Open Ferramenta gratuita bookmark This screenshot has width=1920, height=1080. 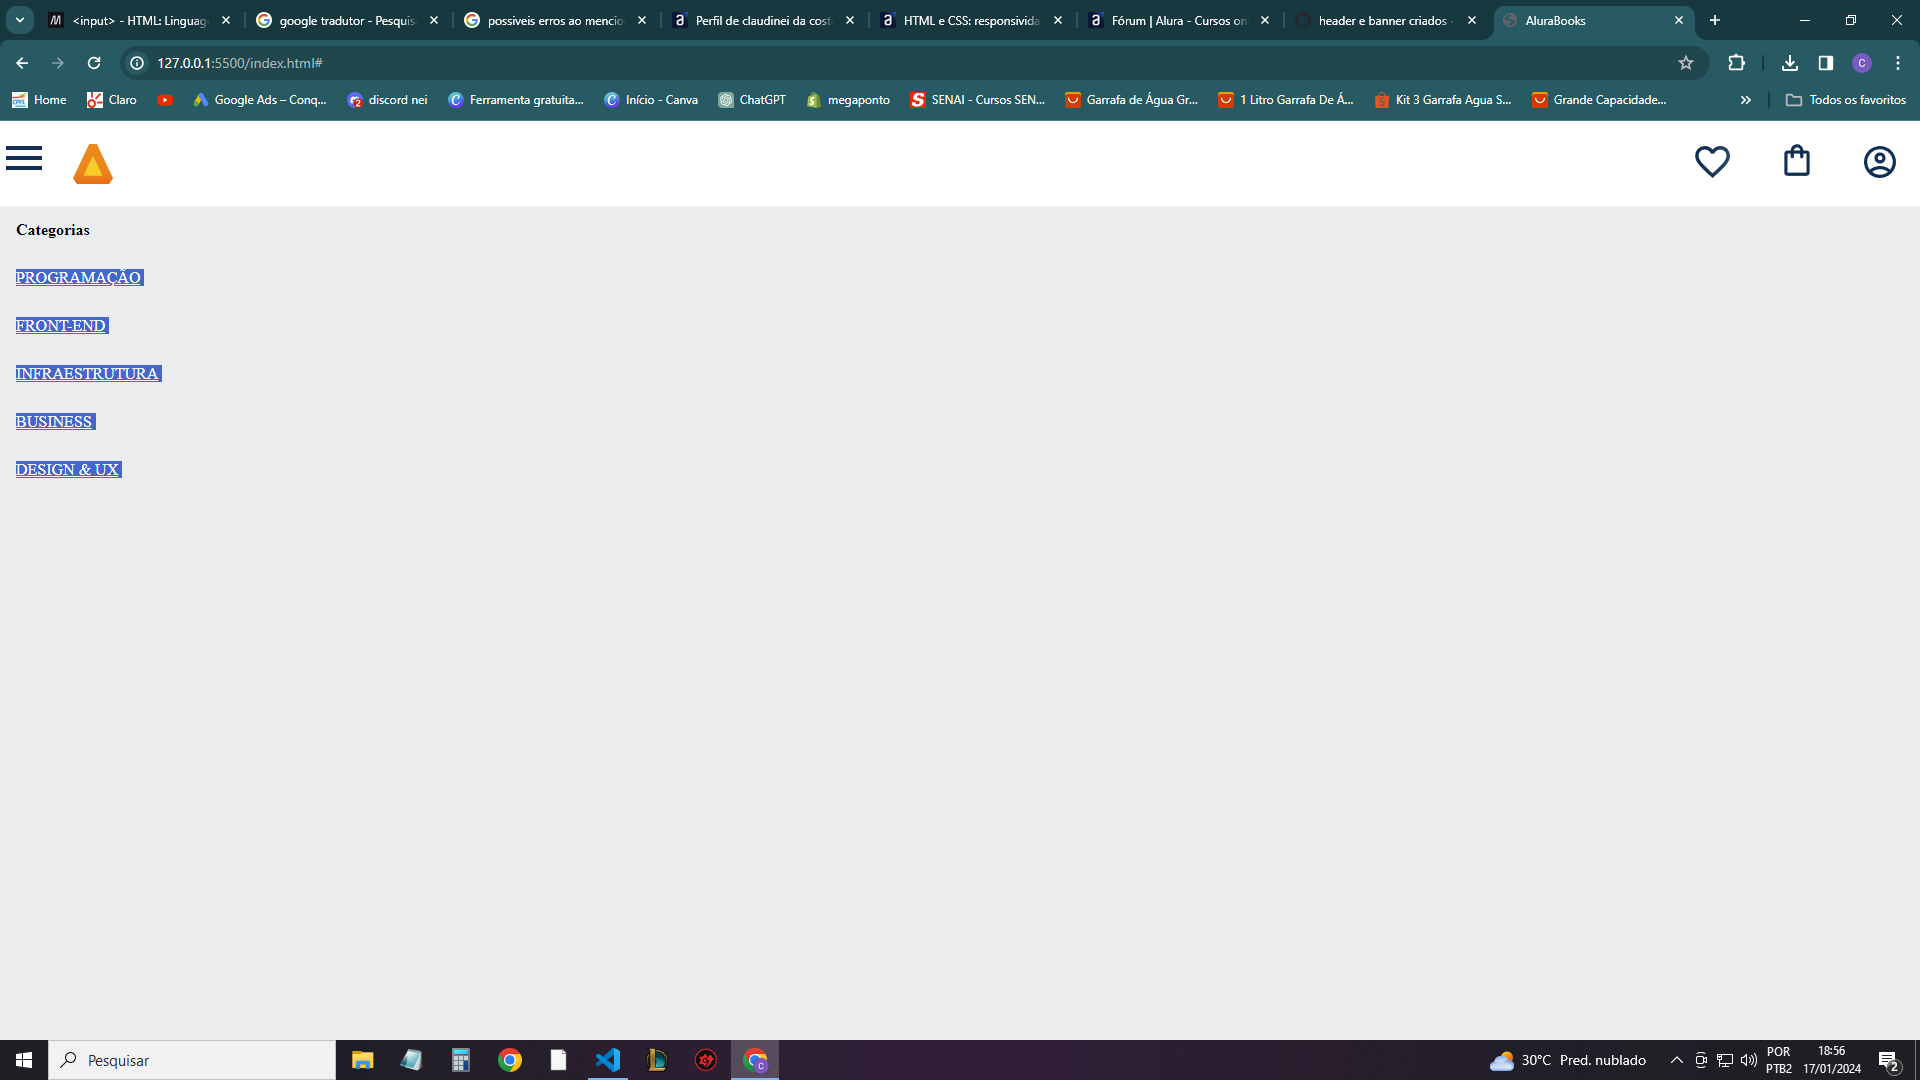[516, 100]
